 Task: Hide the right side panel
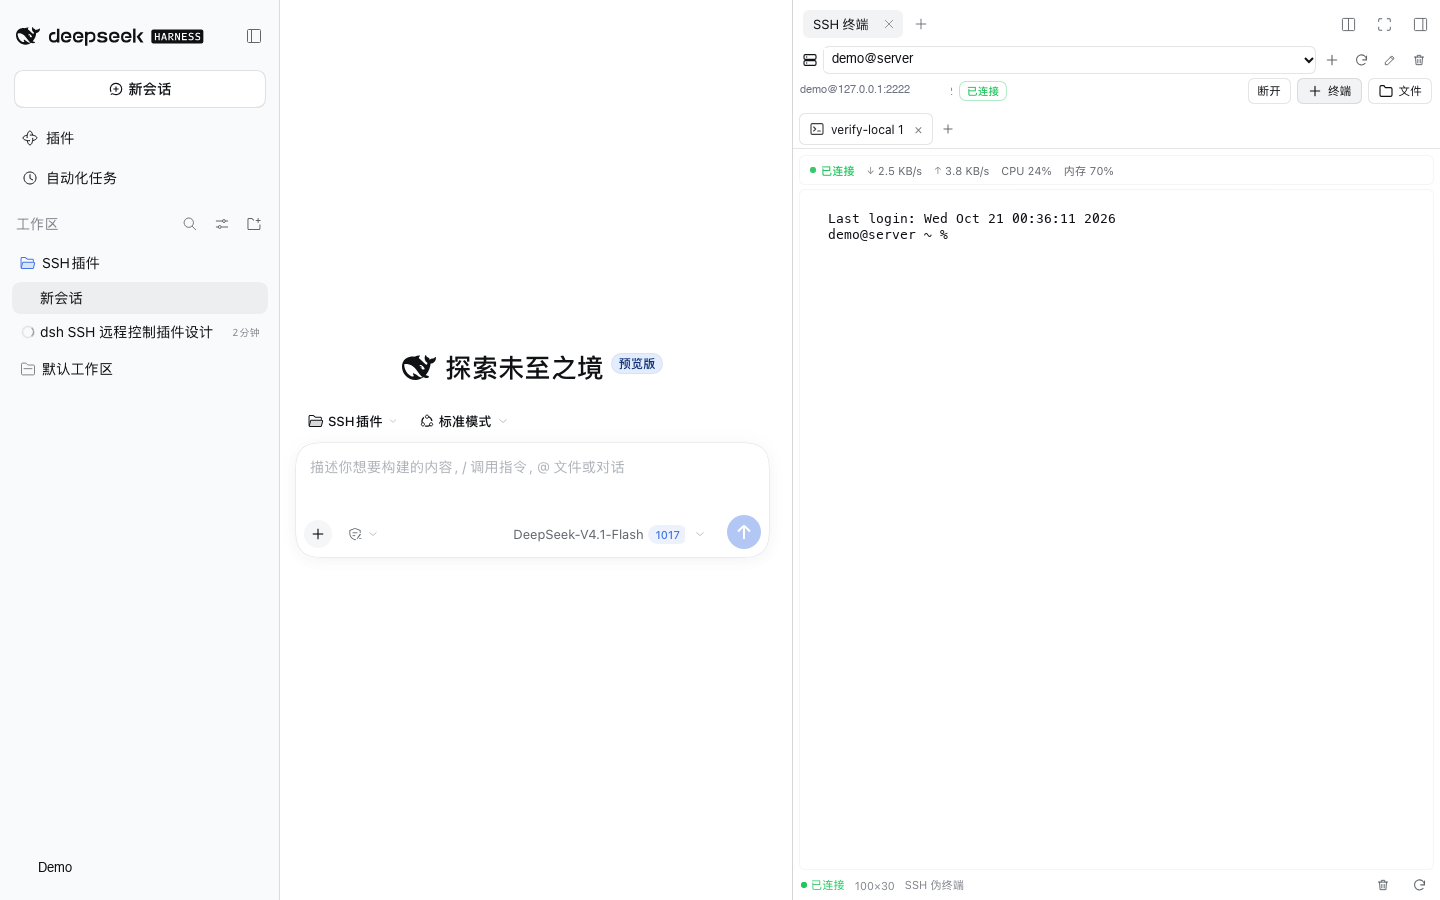1420,24
